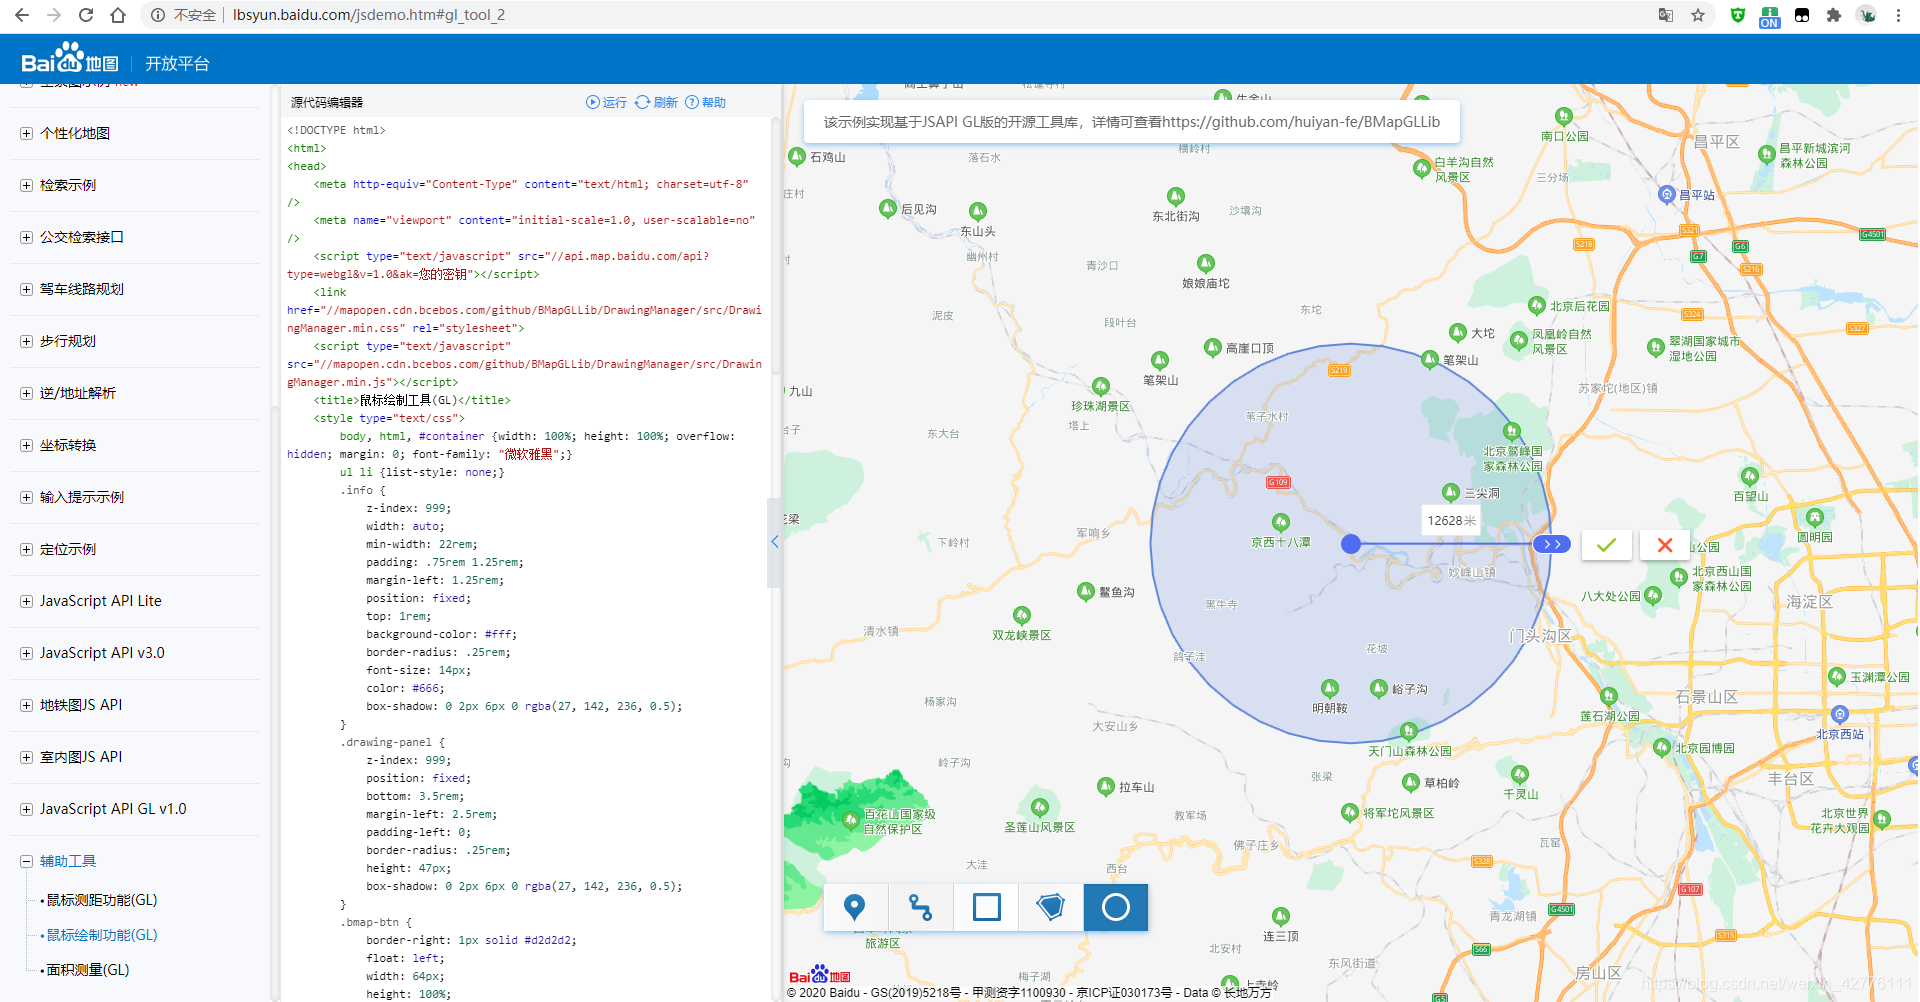1920x1002 pixels.
Task: Click the 昌平区 district label
Action: (x=1717, y=142)
